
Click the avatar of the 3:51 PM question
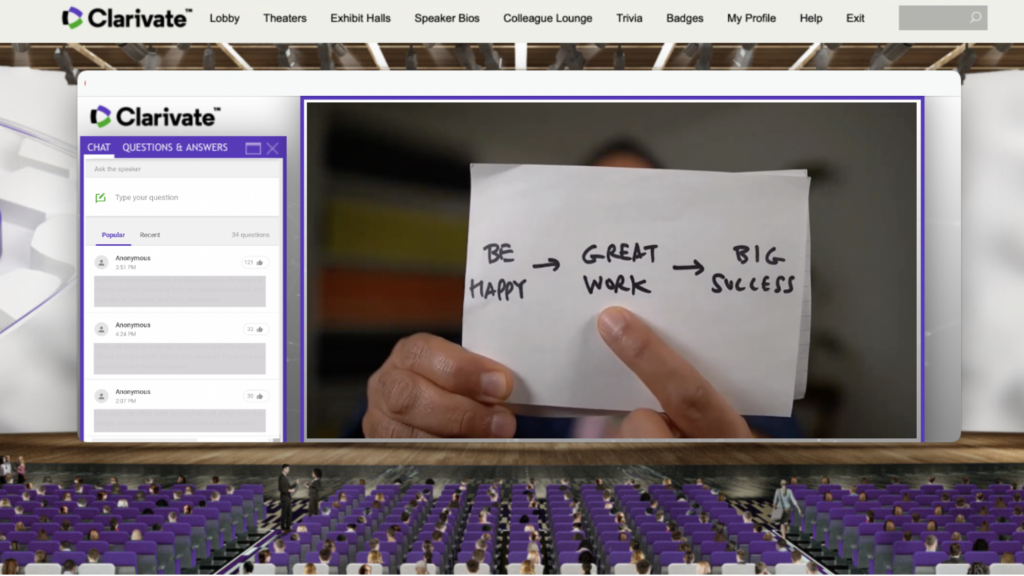(101, 262)
